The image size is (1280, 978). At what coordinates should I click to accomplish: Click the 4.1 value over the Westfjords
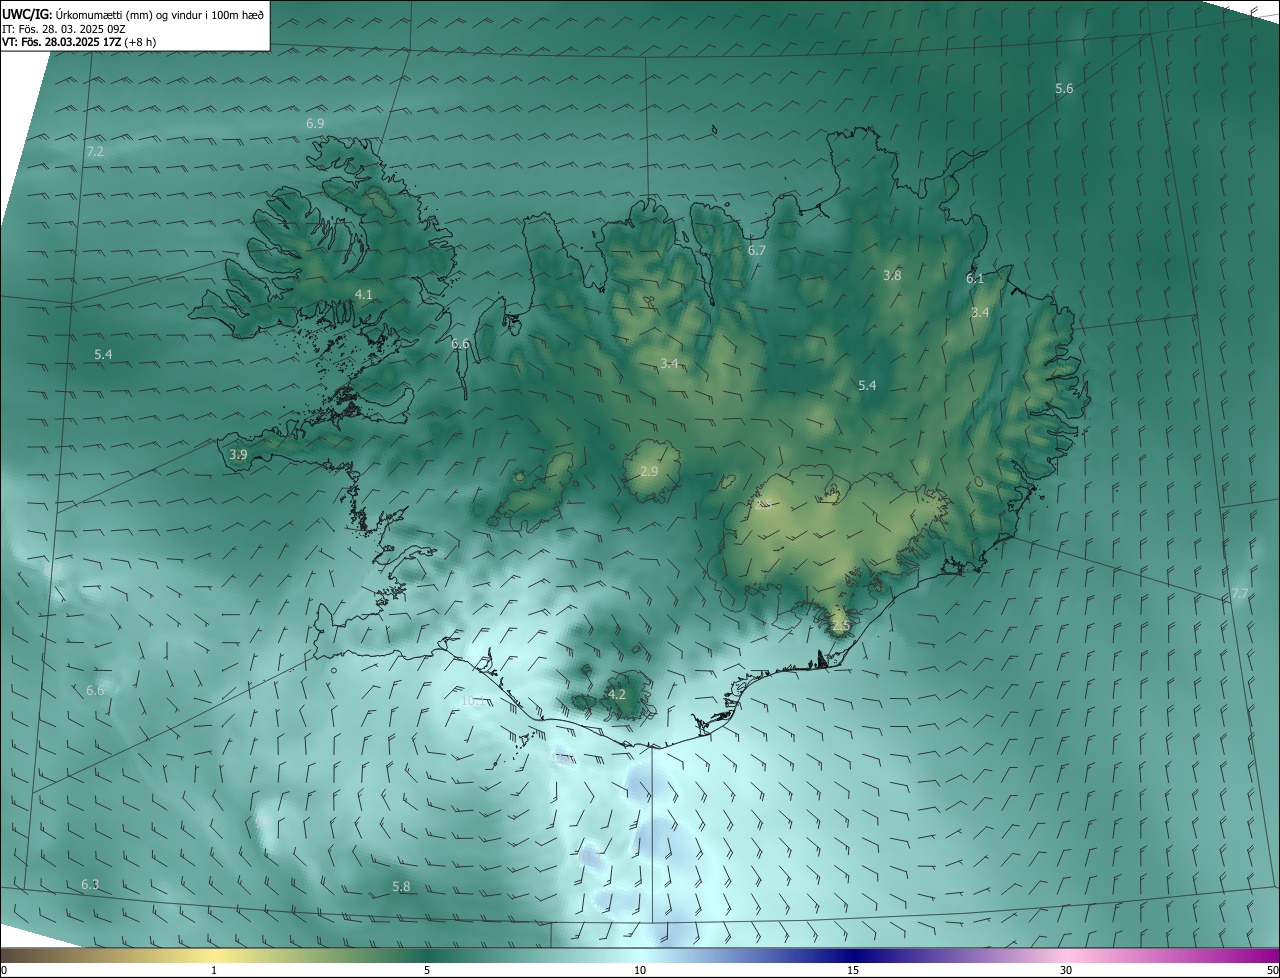click(x=363, y=294)
